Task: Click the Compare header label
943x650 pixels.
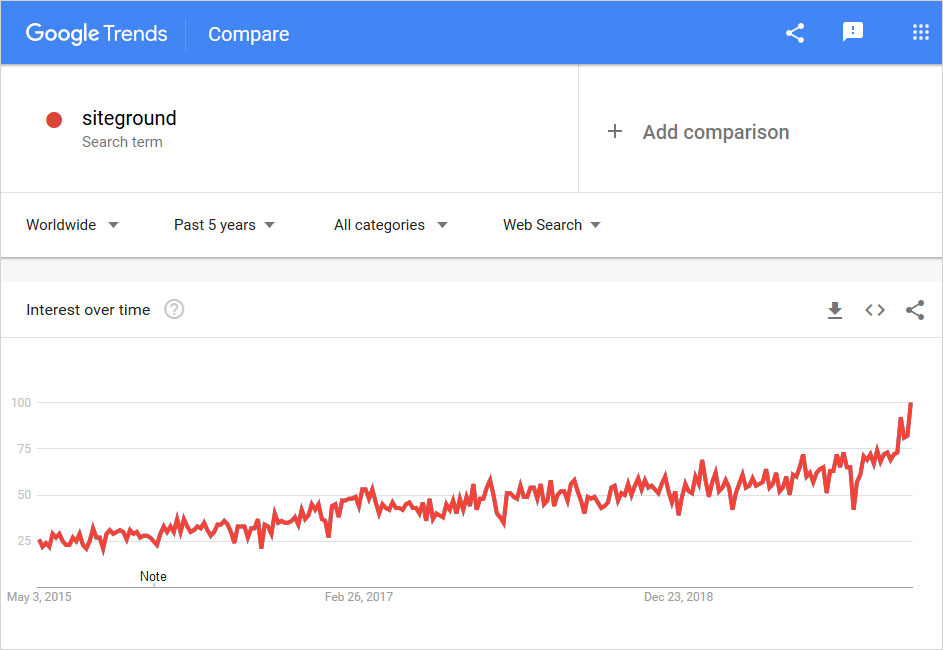Action: (x=248, y=34)
